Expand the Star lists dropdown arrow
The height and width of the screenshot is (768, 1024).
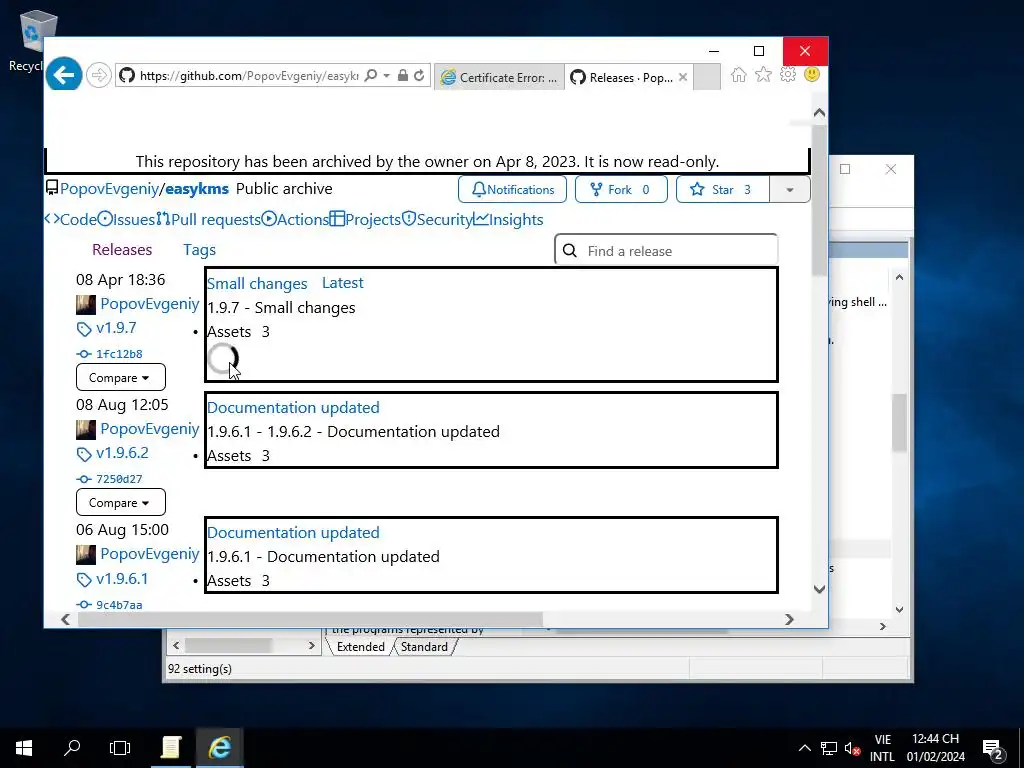790,189
